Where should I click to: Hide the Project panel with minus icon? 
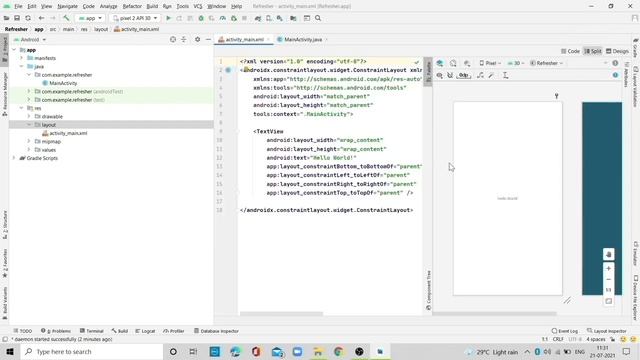click(x=208, y=40)
